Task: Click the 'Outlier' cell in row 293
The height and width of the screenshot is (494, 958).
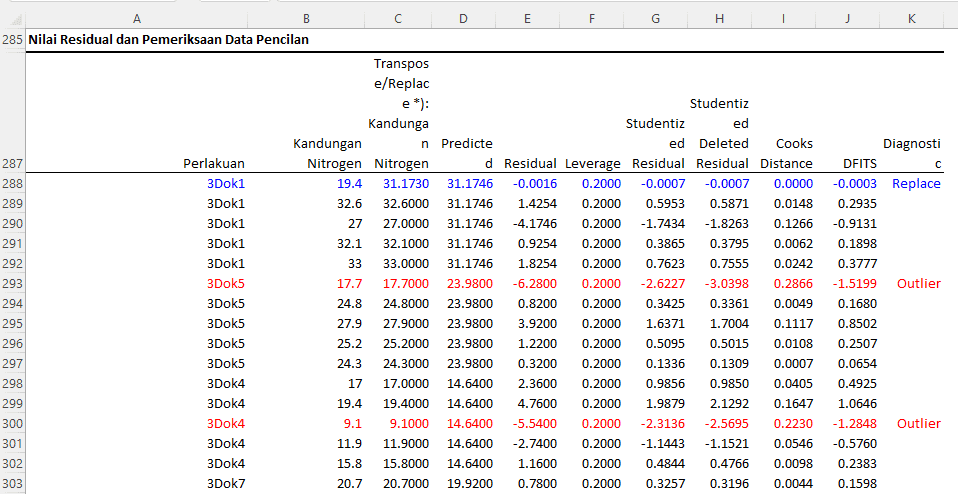Action: click(918, 284)
